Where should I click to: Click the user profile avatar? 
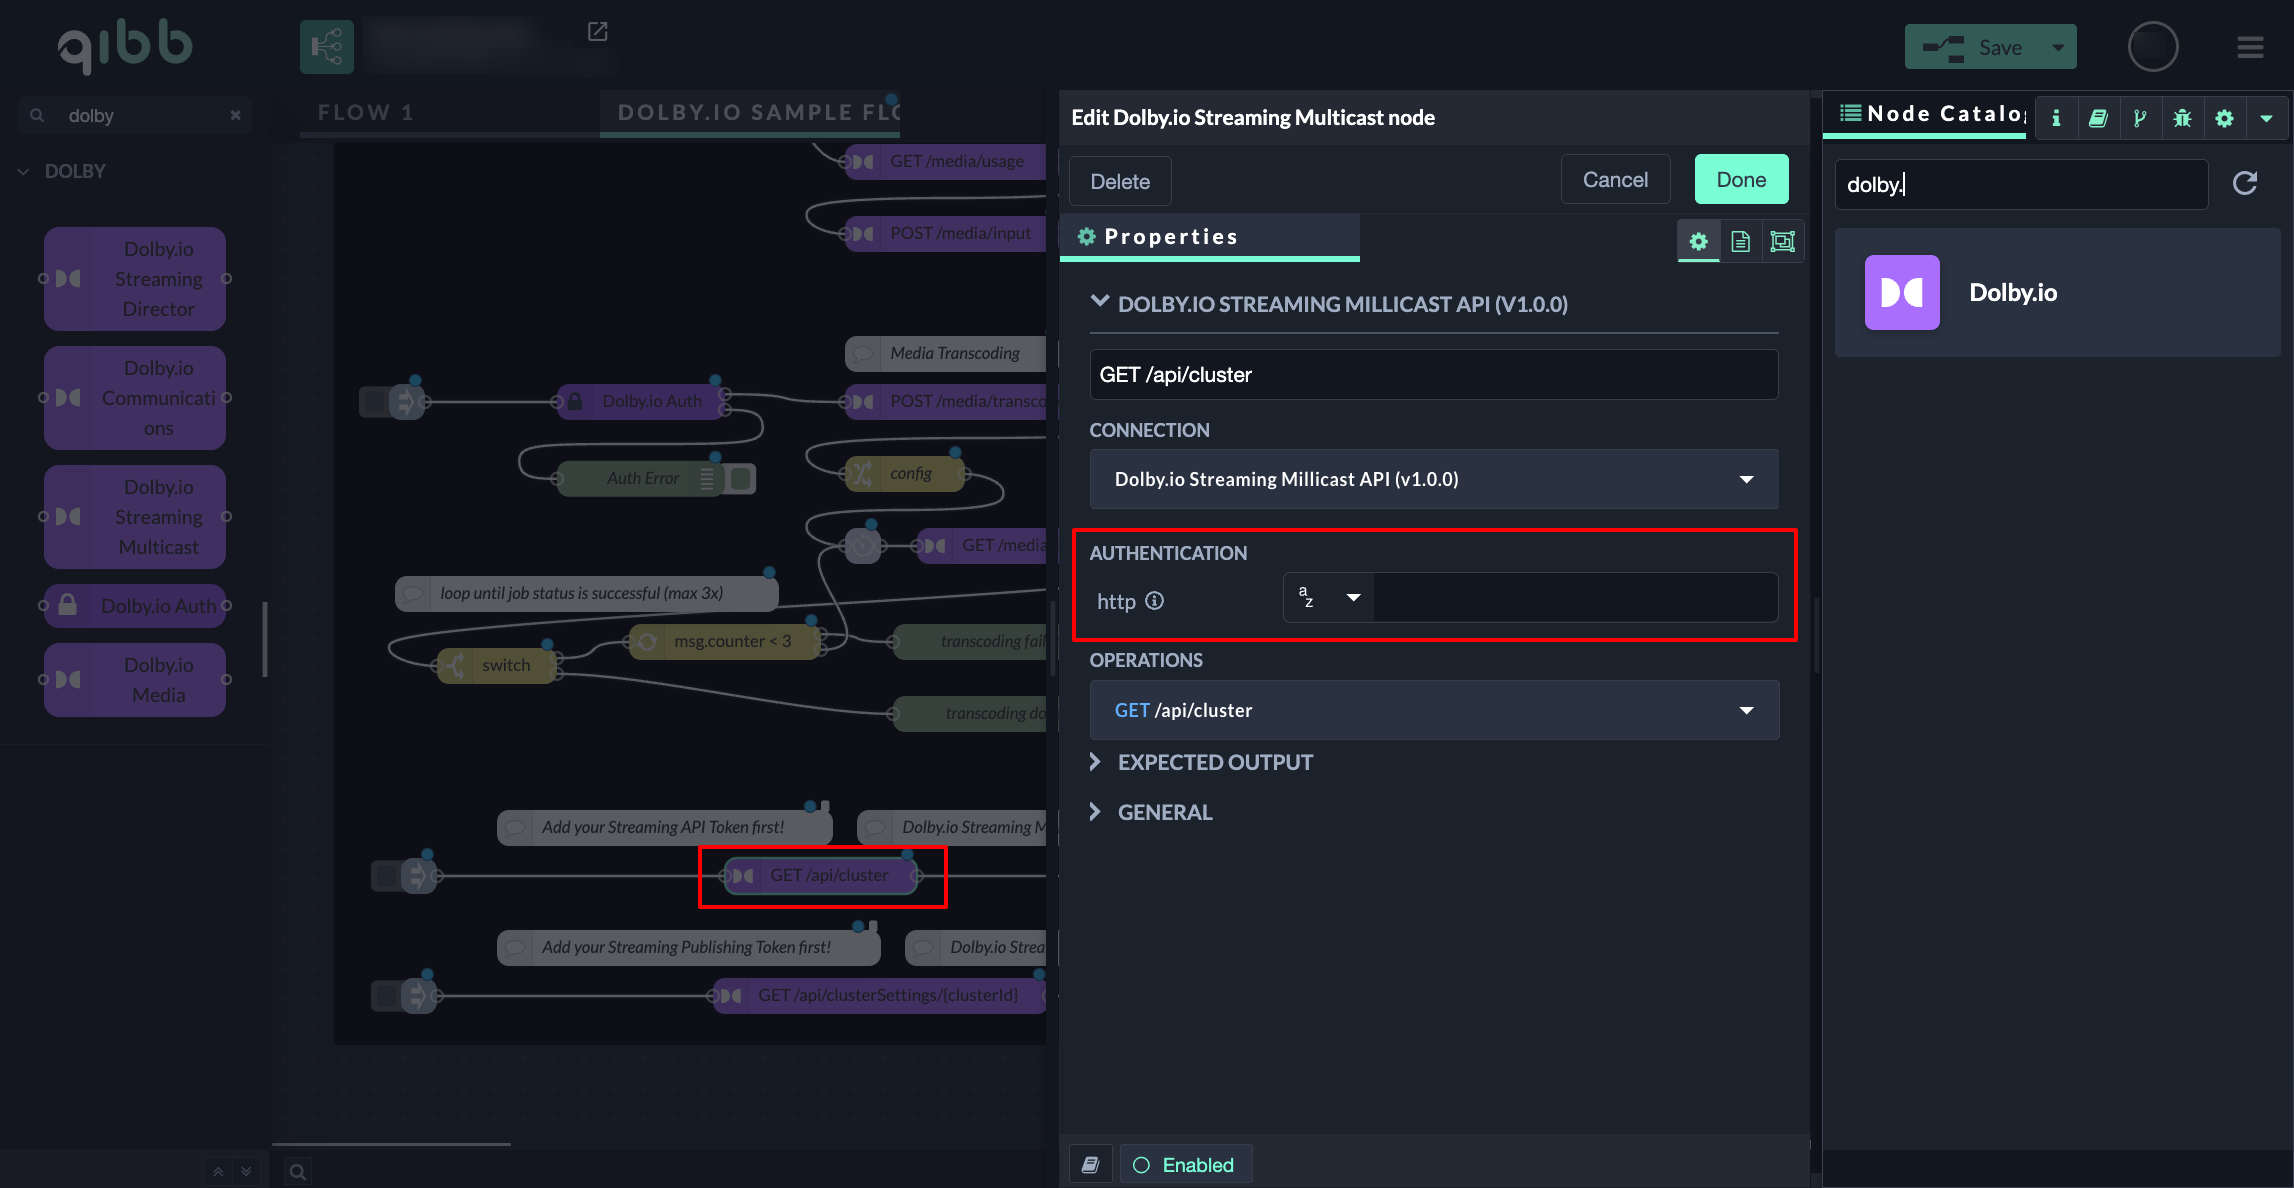2152,47
